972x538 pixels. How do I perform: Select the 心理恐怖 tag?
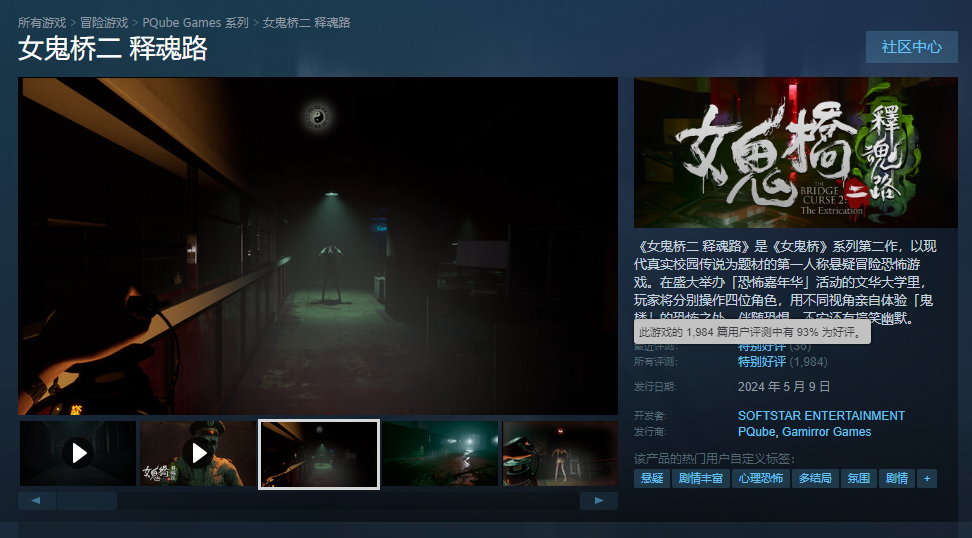[x=761, y=478]
